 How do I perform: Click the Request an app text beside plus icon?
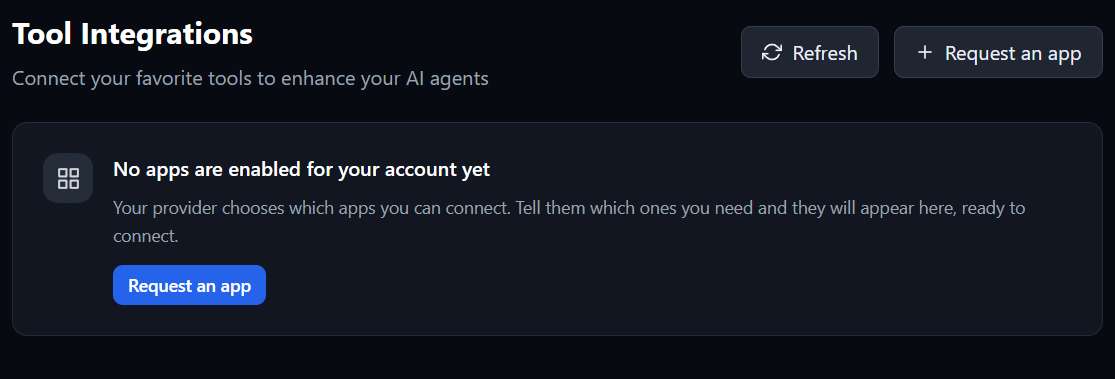pos(1013,54)
